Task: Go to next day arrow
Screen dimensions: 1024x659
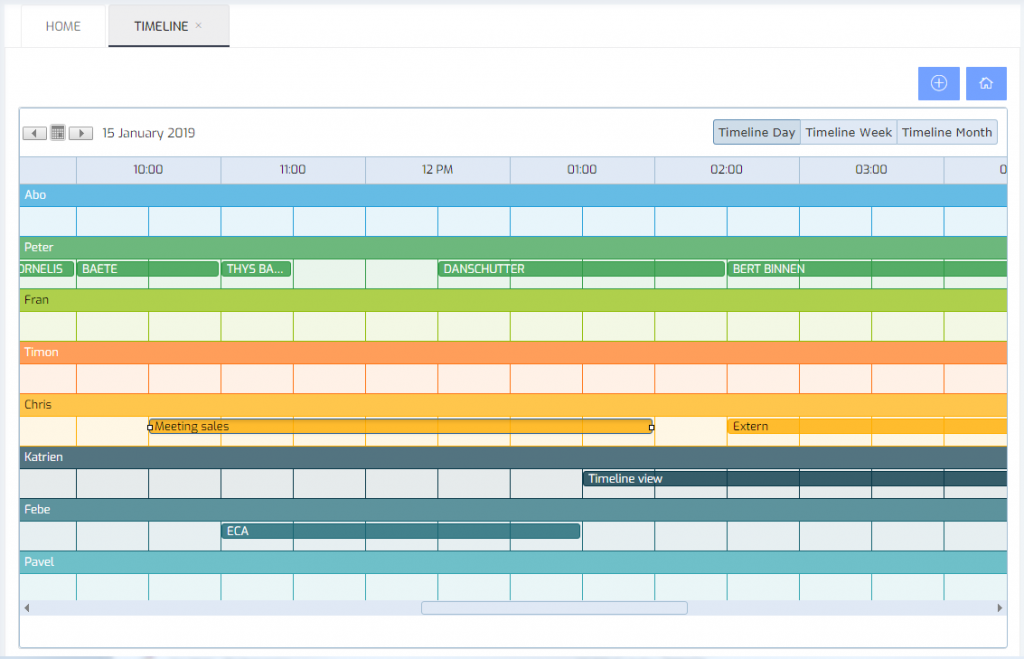Action: 81,133
